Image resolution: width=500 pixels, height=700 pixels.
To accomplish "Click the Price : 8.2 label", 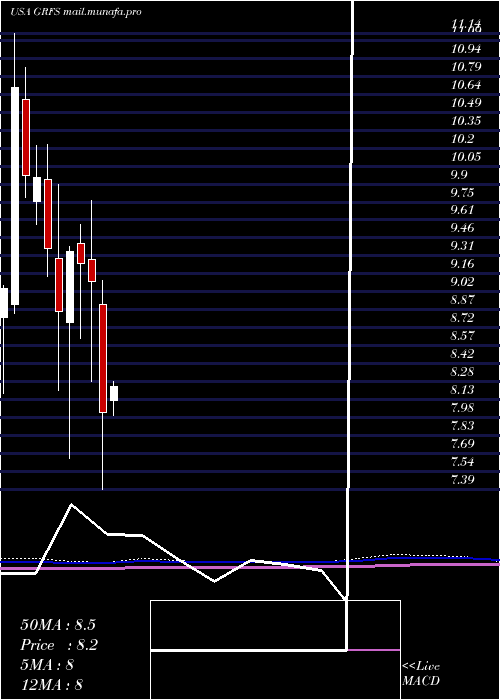I will (x=59, y=645).
